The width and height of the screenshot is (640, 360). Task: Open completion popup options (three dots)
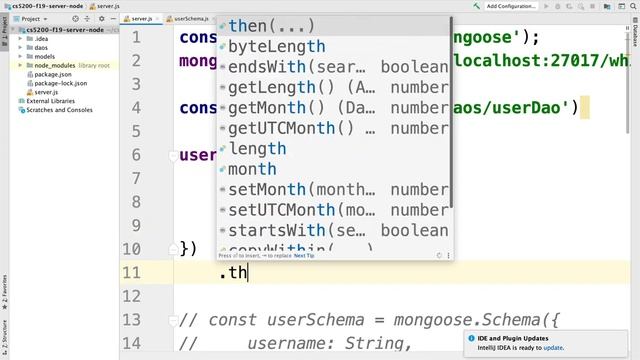[448, 256]
